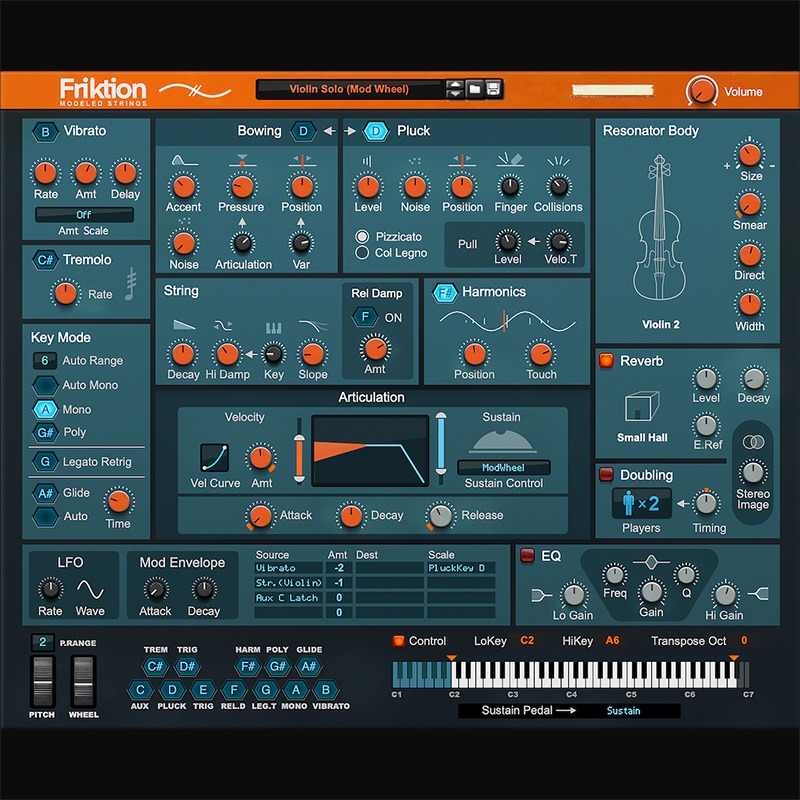This screenshot has width=800, height=800.
Task: Click the F REL.D hexagon keyswitch
Action: click(x=234, y=690)
